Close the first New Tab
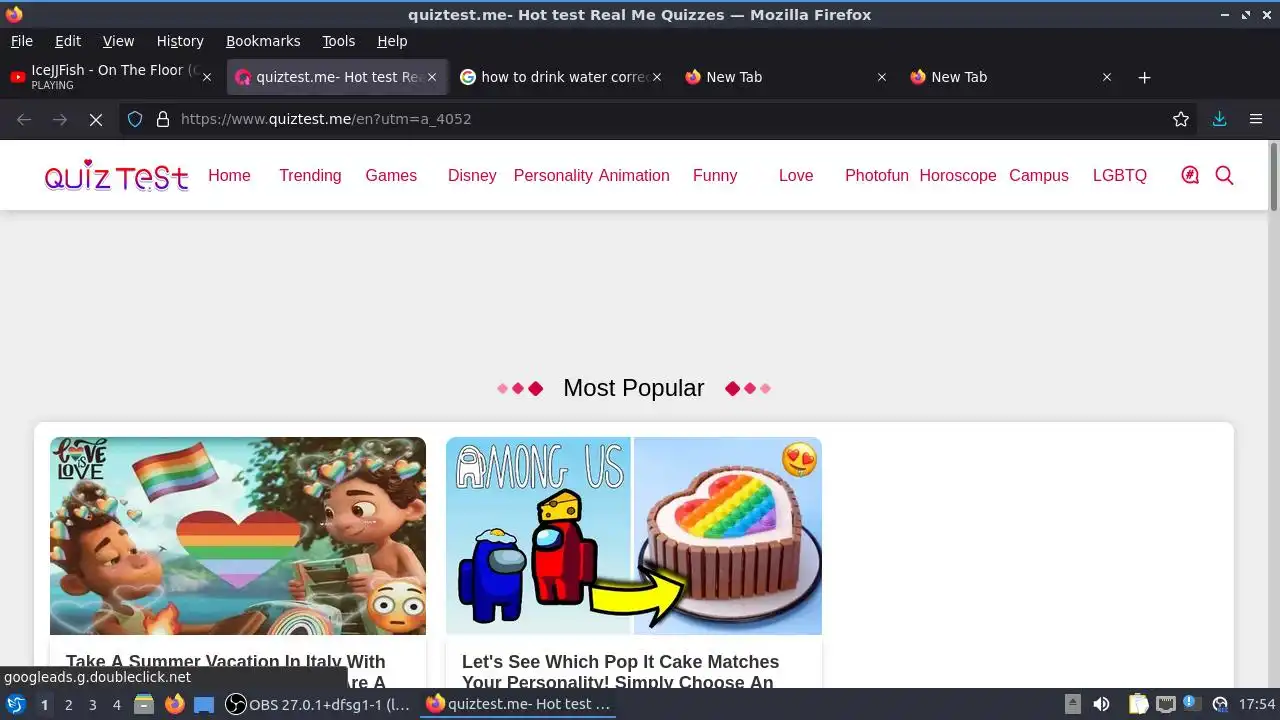Screen dimensions: 1280x720 [882, 77]
